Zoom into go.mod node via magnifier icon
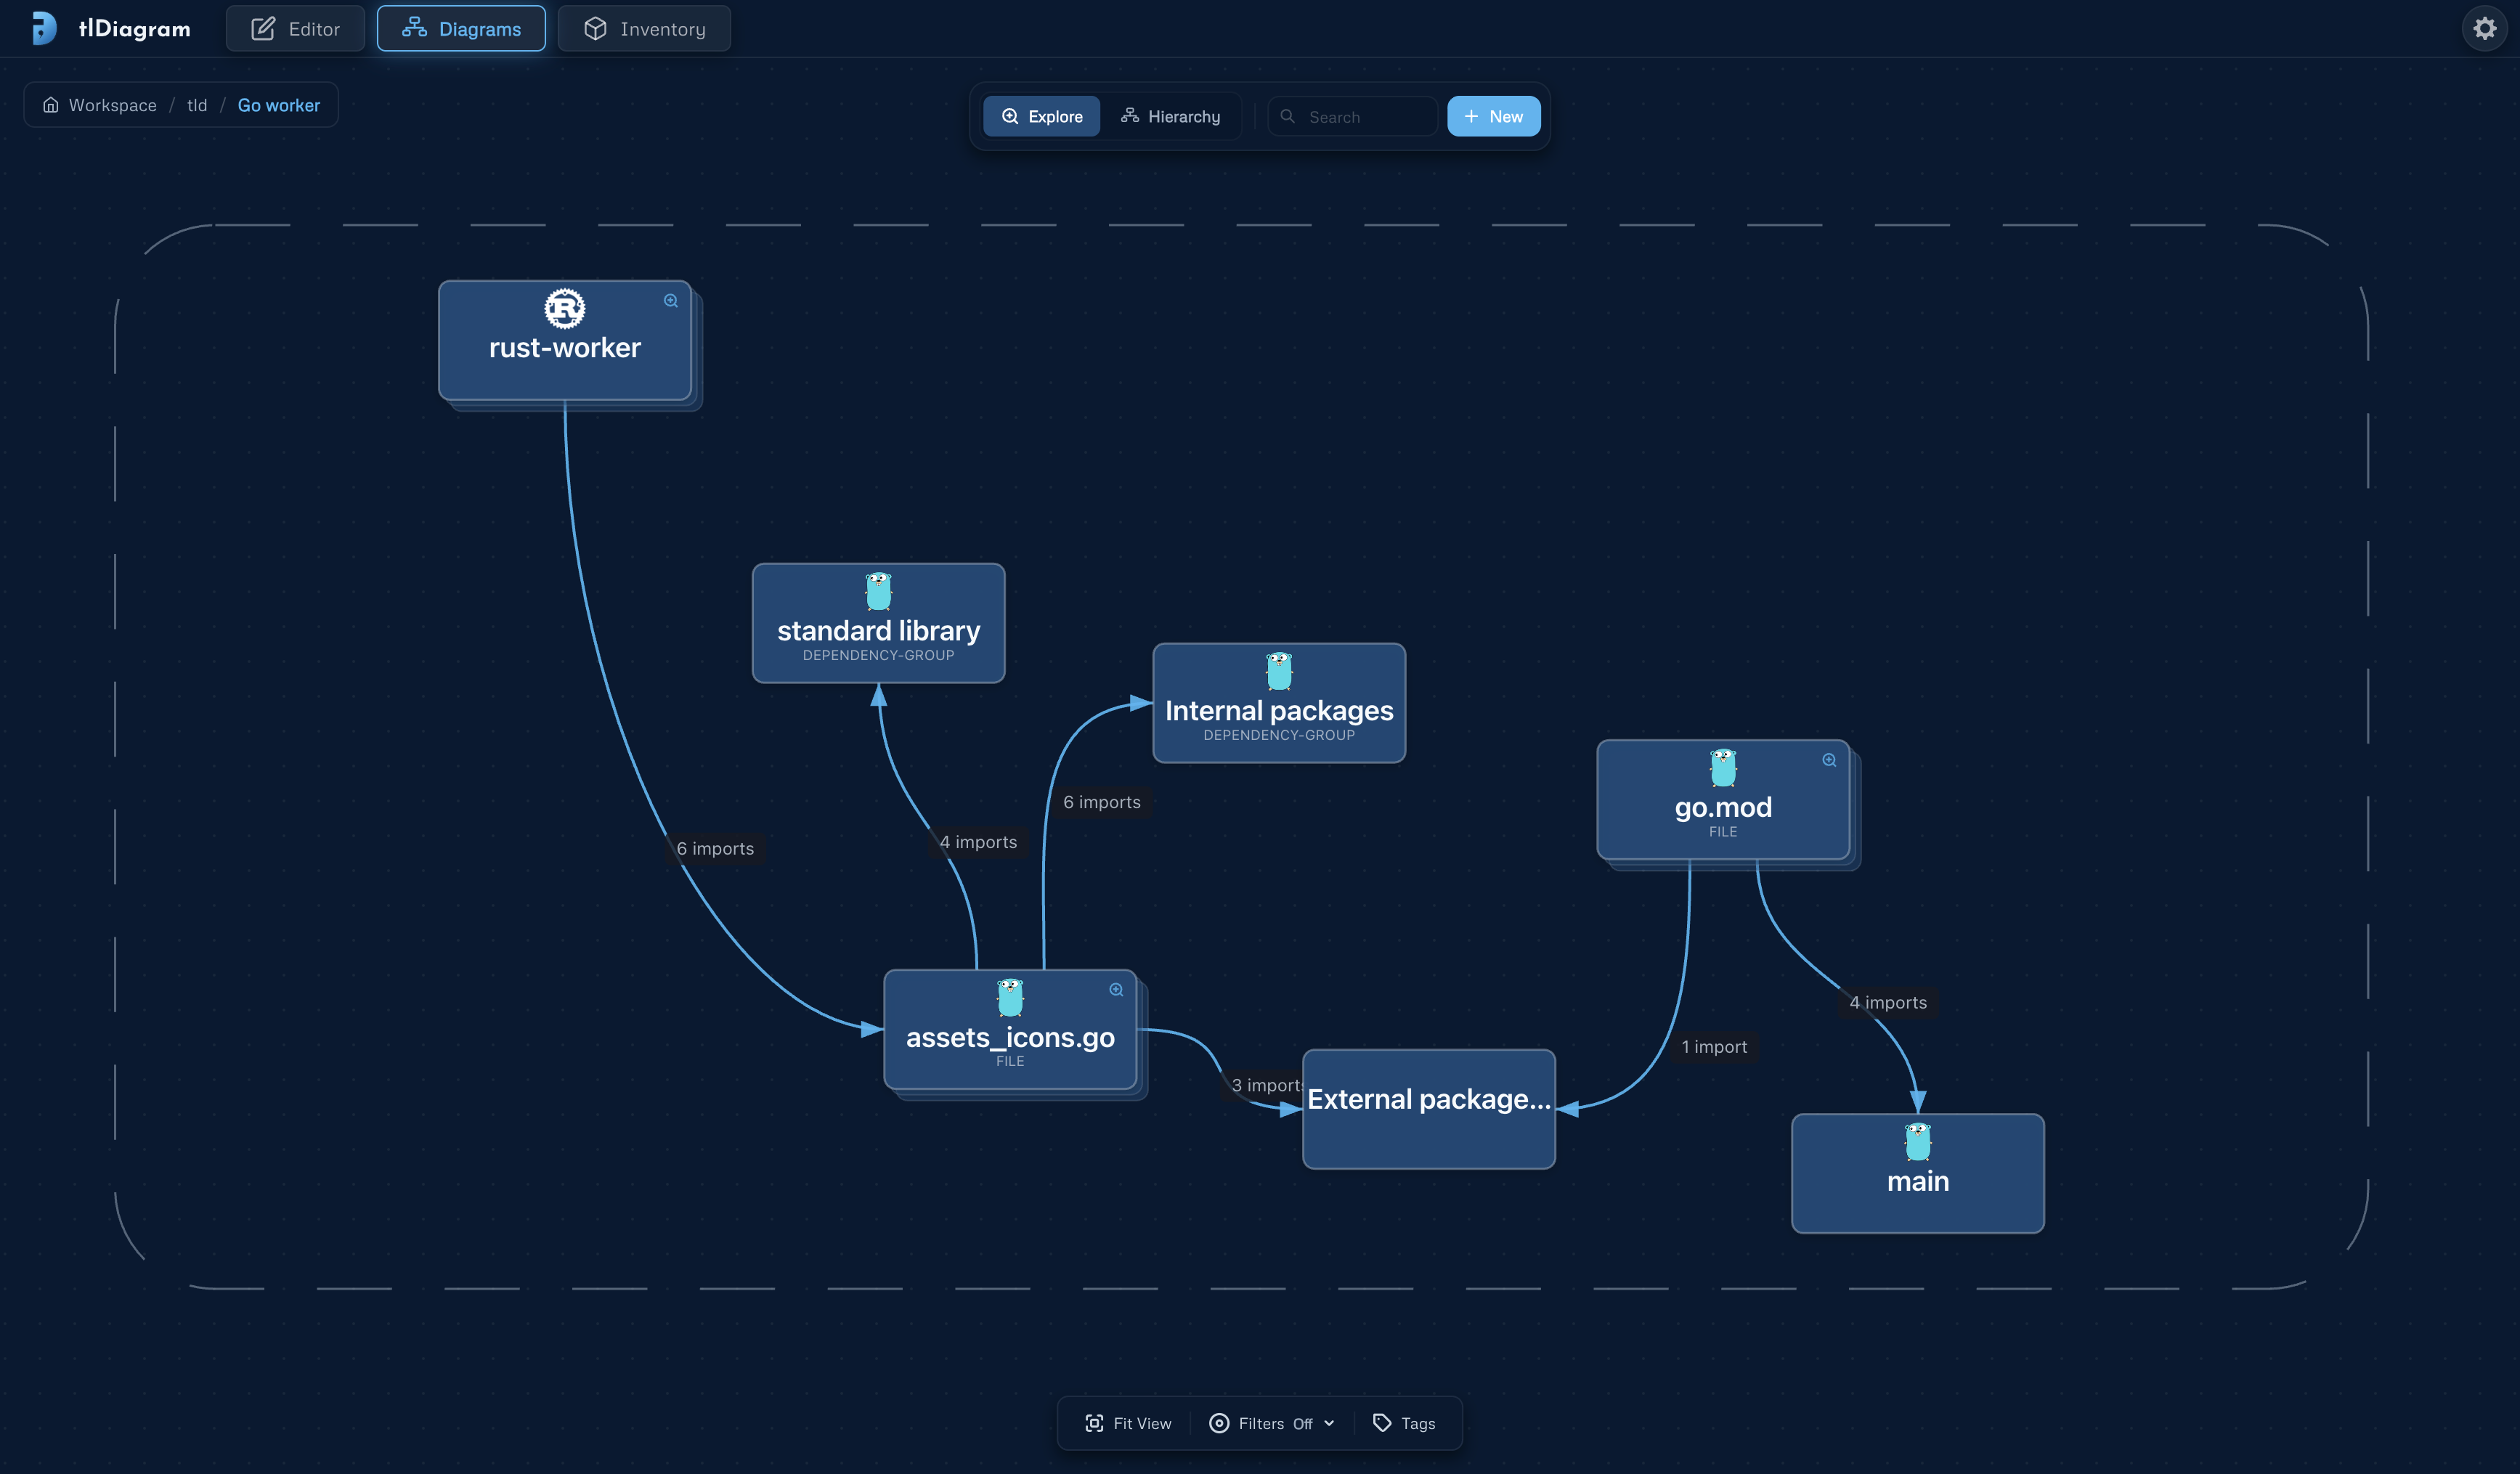2520x1474 pixels. pos(1829,760)
